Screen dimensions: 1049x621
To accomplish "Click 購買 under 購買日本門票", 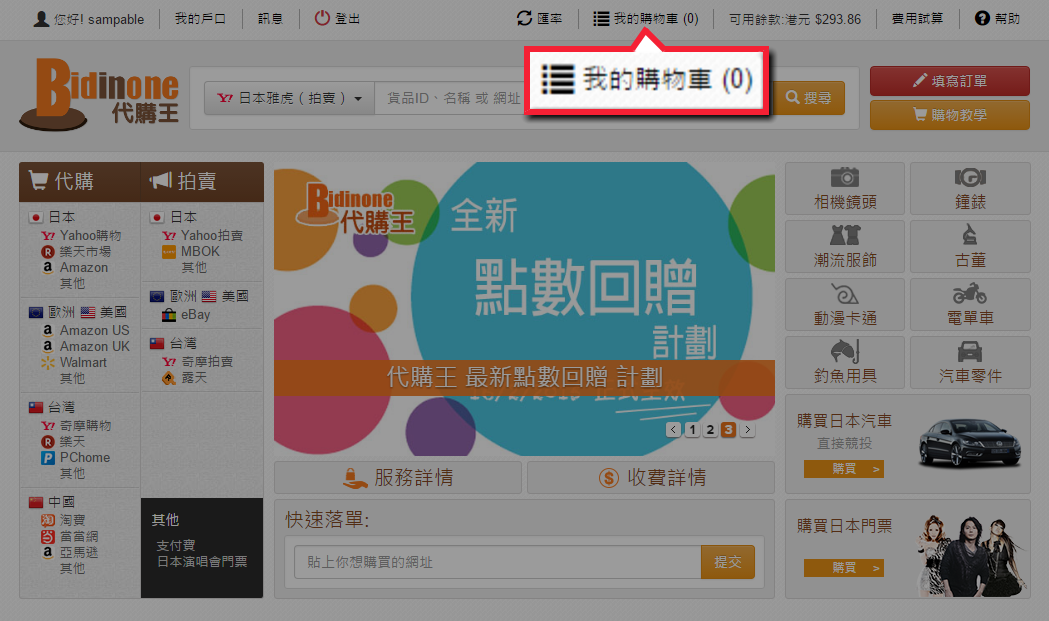I will click(844, 568).
